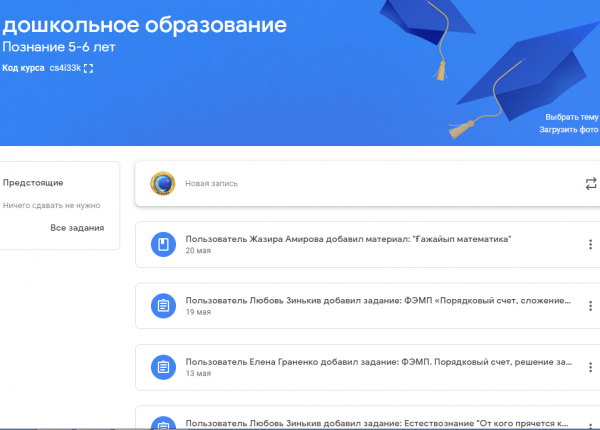The height and width of the screenshot is (430, 600).
Task: Open Любовь Зинькив's ФЭМП assignment from 19 мая
Action: [378, 300]
